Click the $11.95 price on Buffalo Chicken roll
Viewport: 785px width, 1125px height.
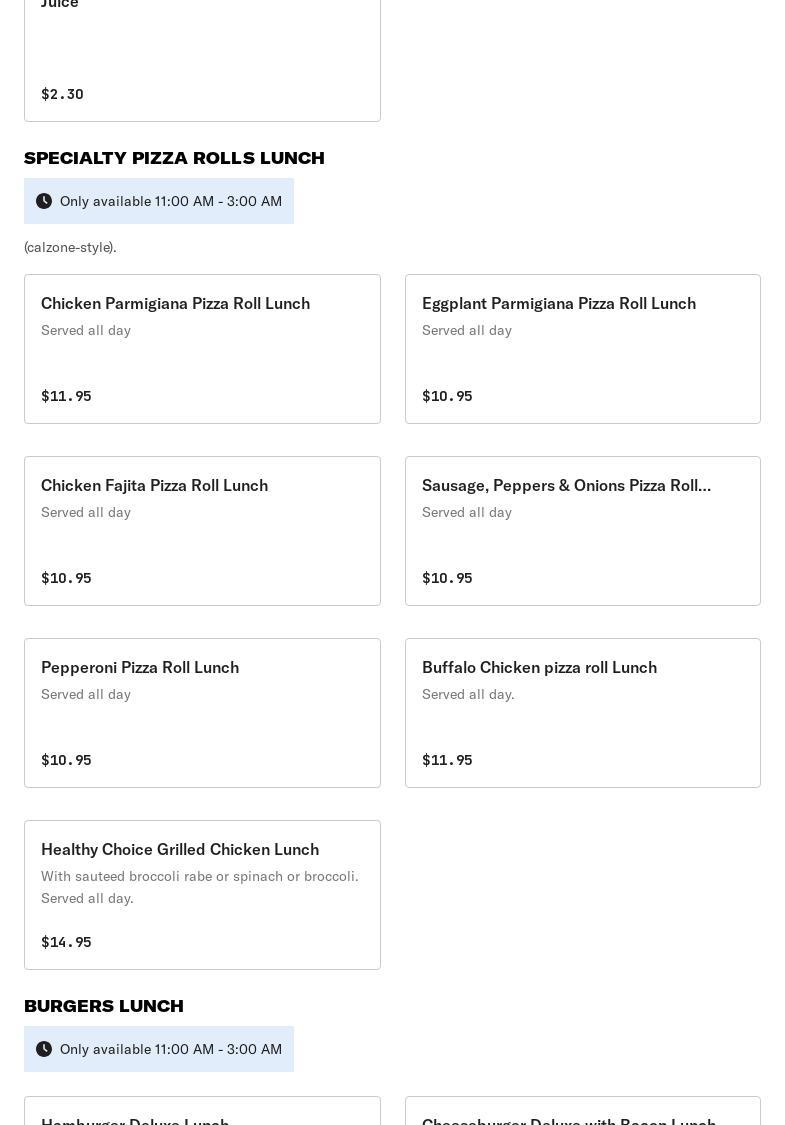447,760
